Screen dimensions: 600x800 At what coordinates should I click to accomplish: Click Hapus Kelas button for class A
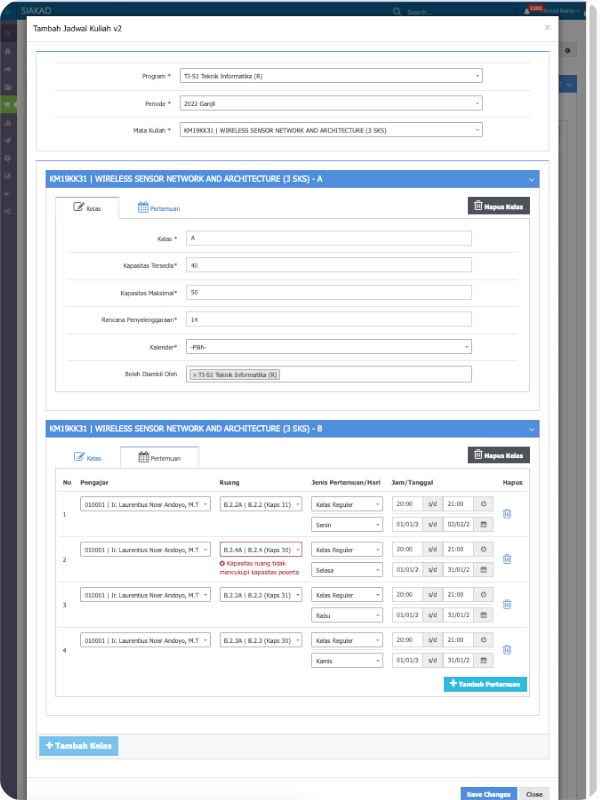coord(498,206)
